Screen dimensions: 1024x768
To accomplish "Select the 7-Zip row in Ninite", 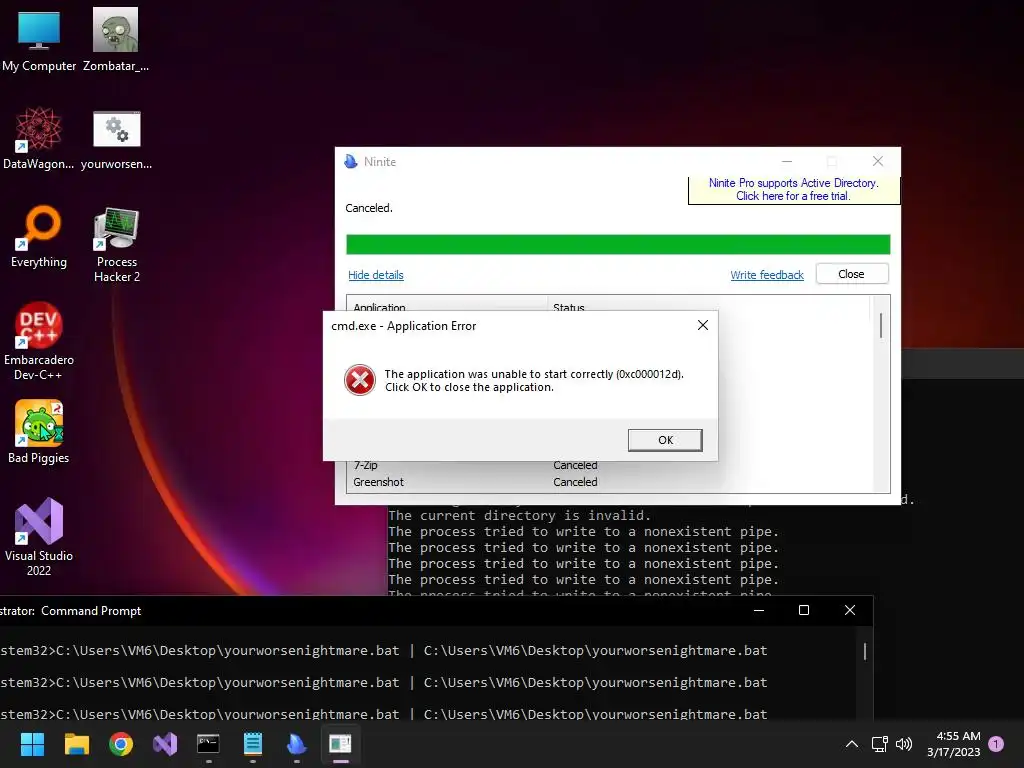I will point(611,465).
